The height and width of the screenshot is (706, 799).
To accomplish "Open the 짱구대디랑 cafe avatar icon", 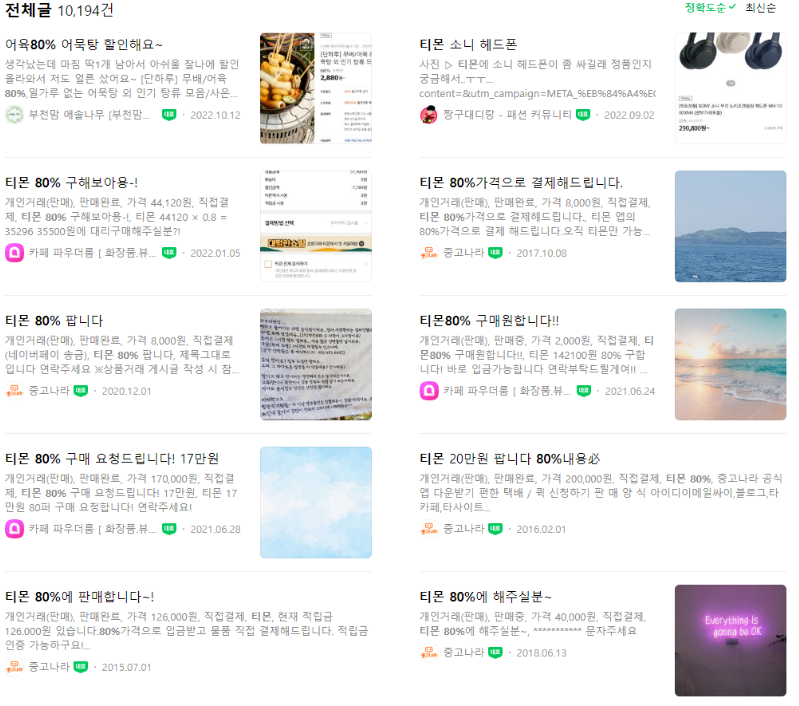I will [429, 115].
